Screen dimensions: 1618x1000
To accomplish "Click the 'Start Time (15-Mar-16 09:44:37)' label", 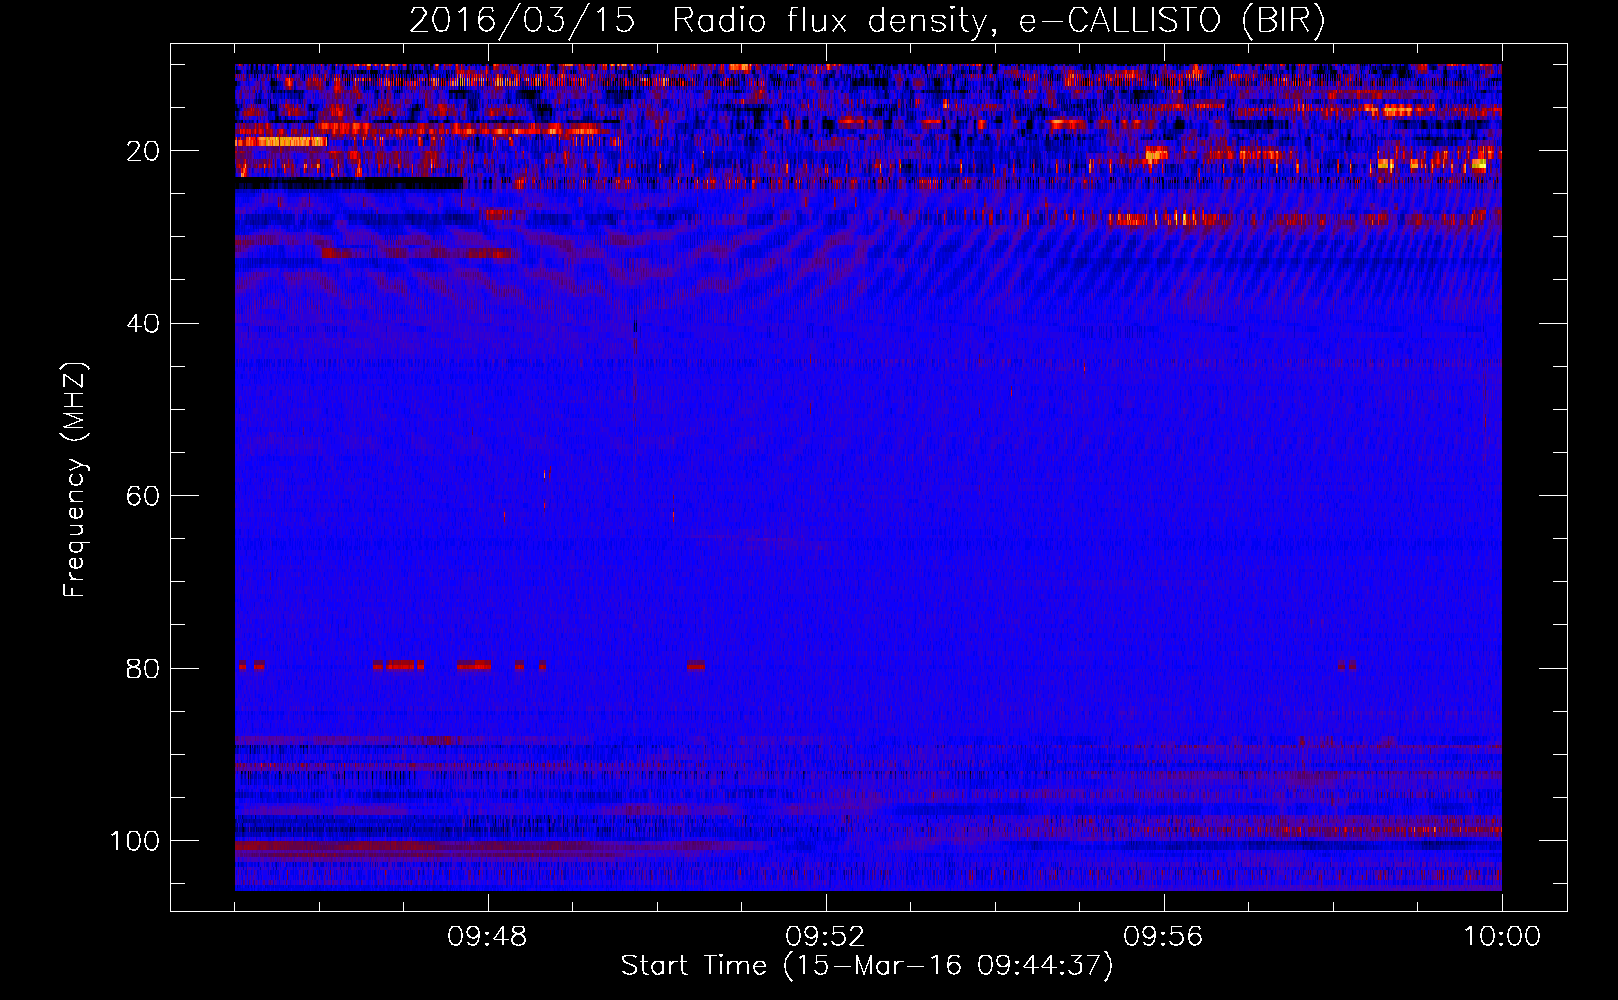I will [x=867, y=966].
